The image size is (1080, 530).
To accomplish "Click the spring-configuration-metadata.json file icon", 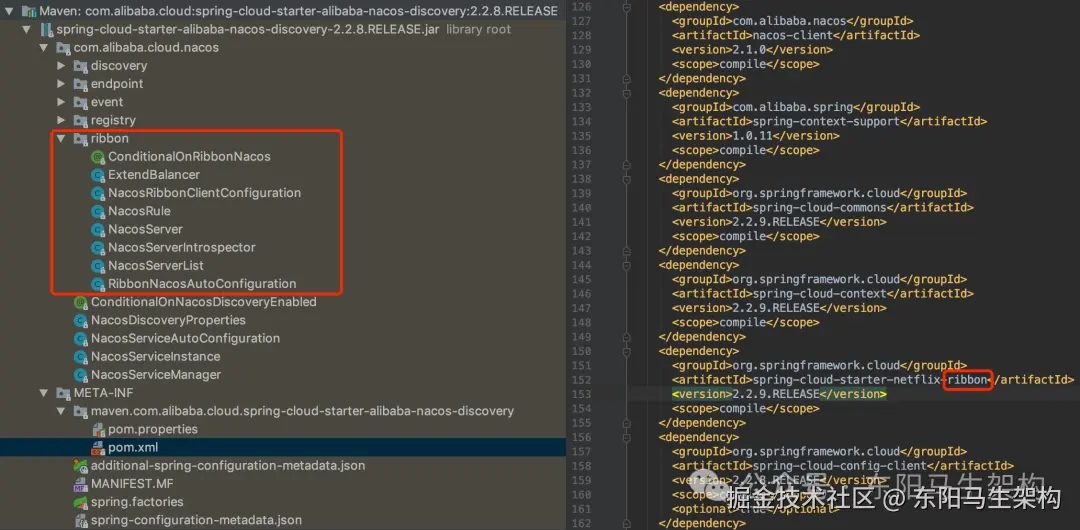I will (81, 520).
